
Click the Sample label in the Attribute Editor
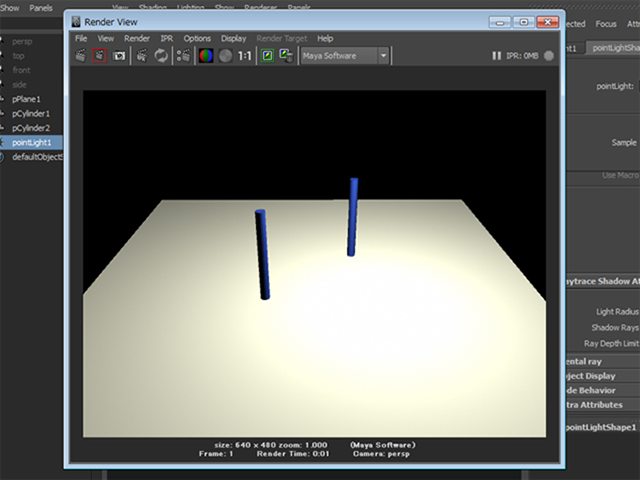coord(624,142)
